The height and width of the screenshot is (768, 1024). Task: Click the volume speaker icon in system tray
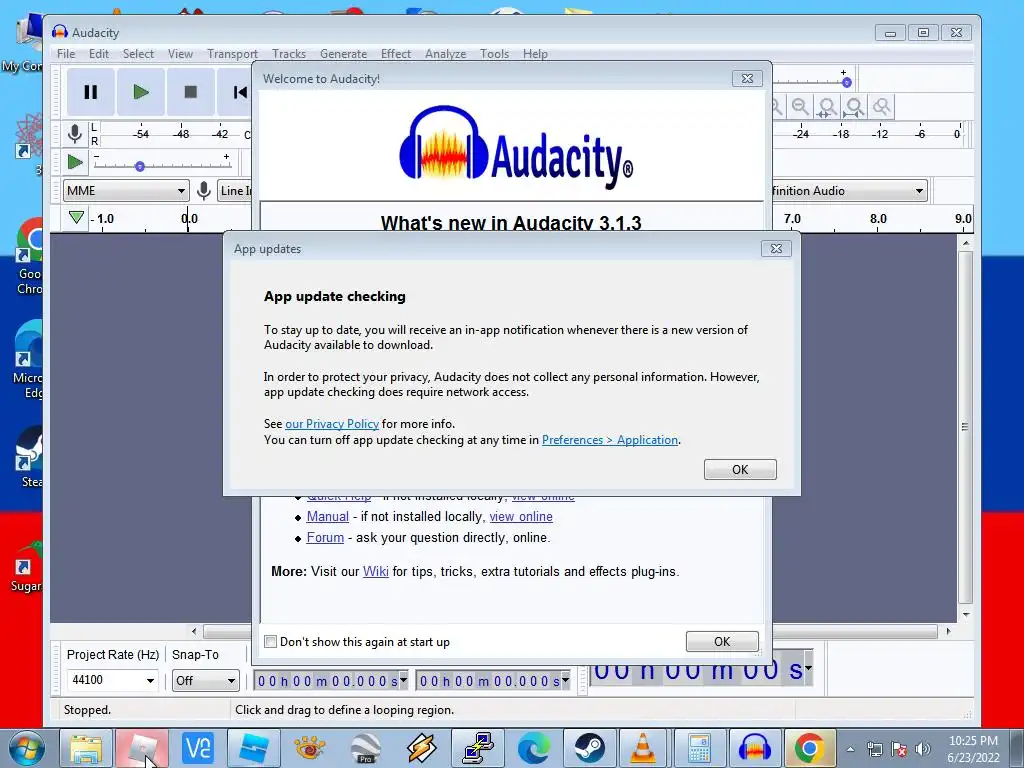click(923, 749)
